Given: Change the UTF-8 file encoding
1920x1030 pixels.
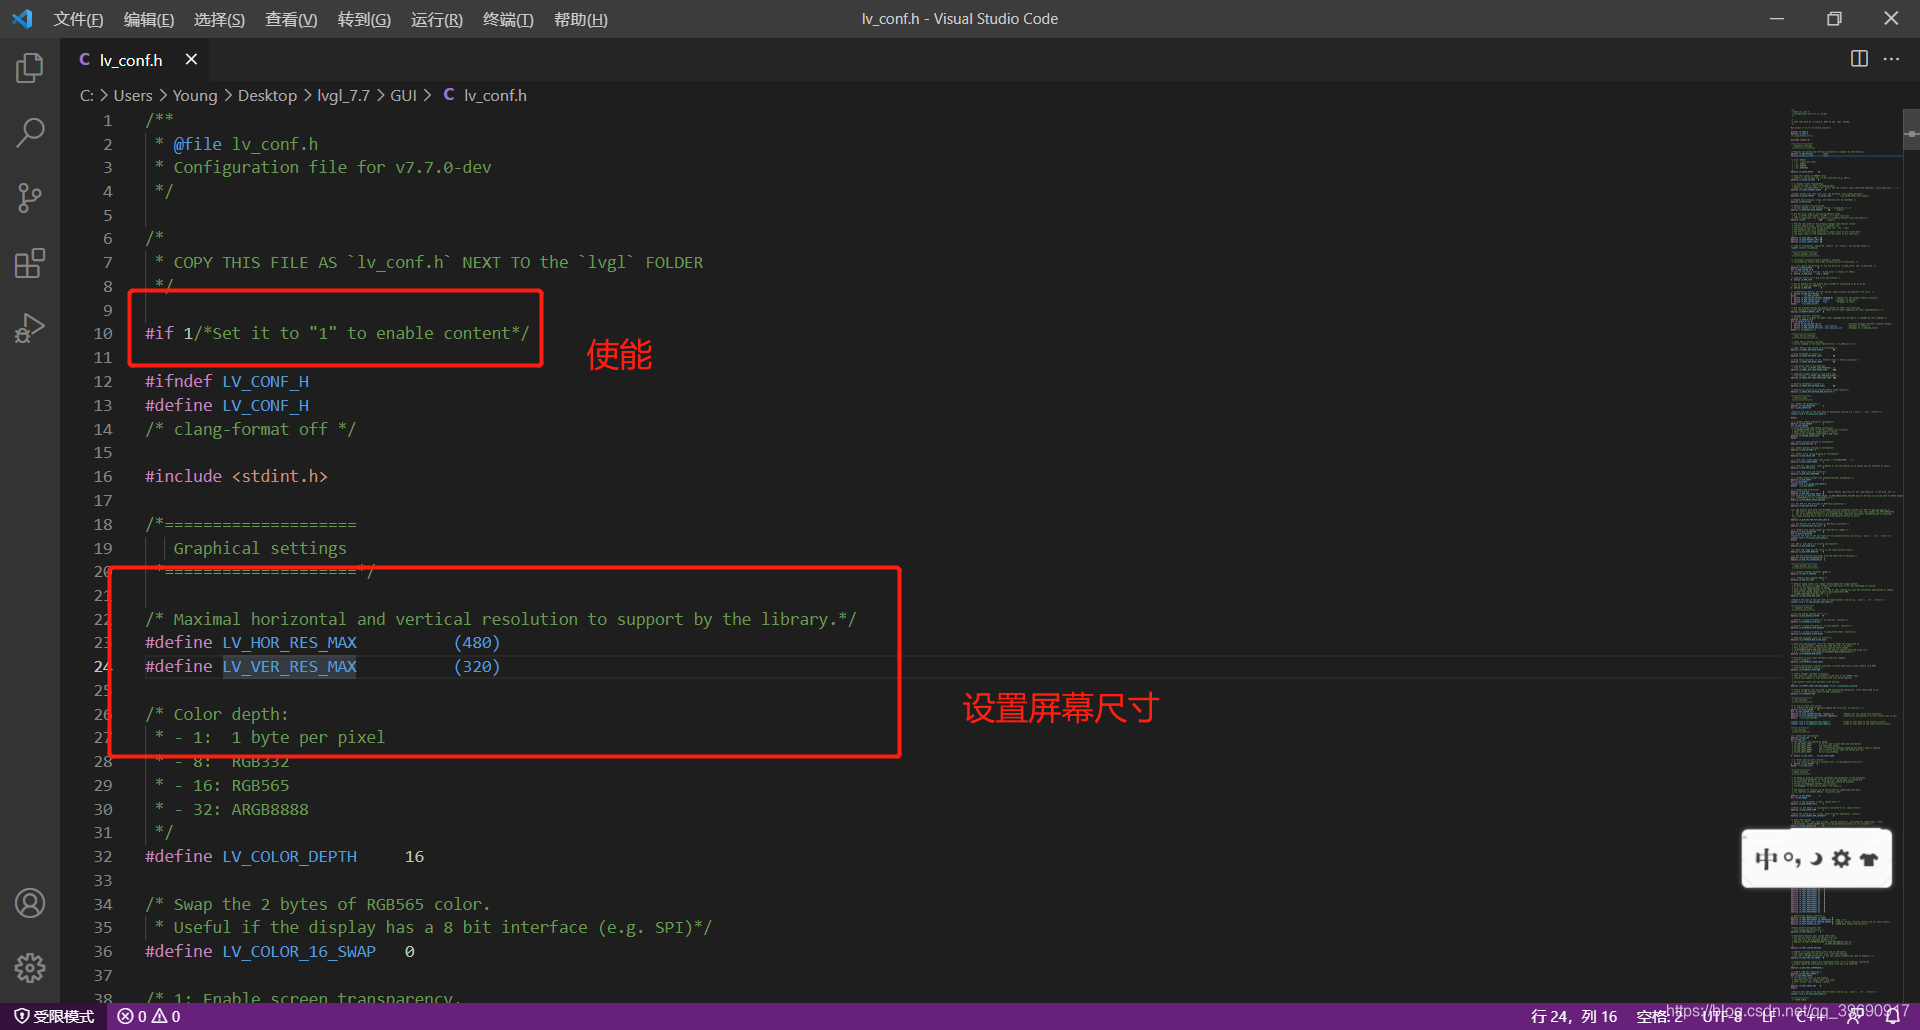Looking at the screenshot, I should 1722,1016.
